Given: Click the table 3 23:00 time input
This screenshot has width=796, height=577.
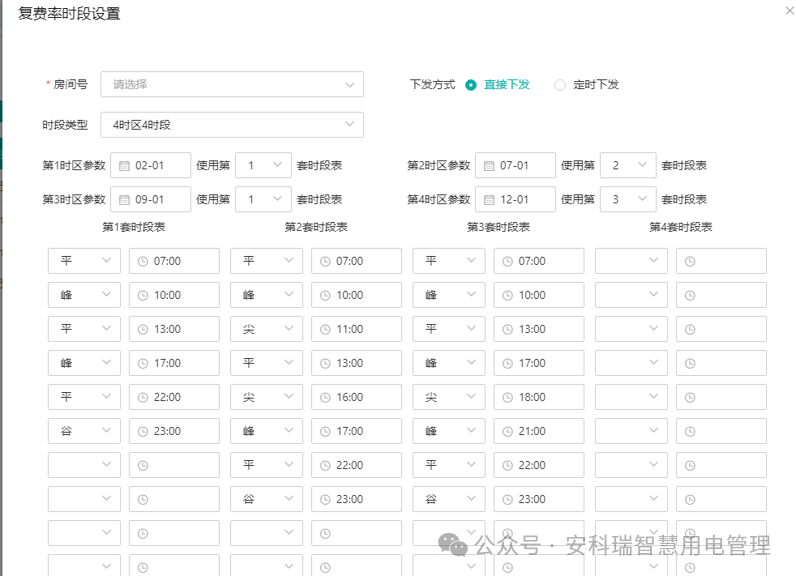Looking at the screenshot, I should (539, 499).
